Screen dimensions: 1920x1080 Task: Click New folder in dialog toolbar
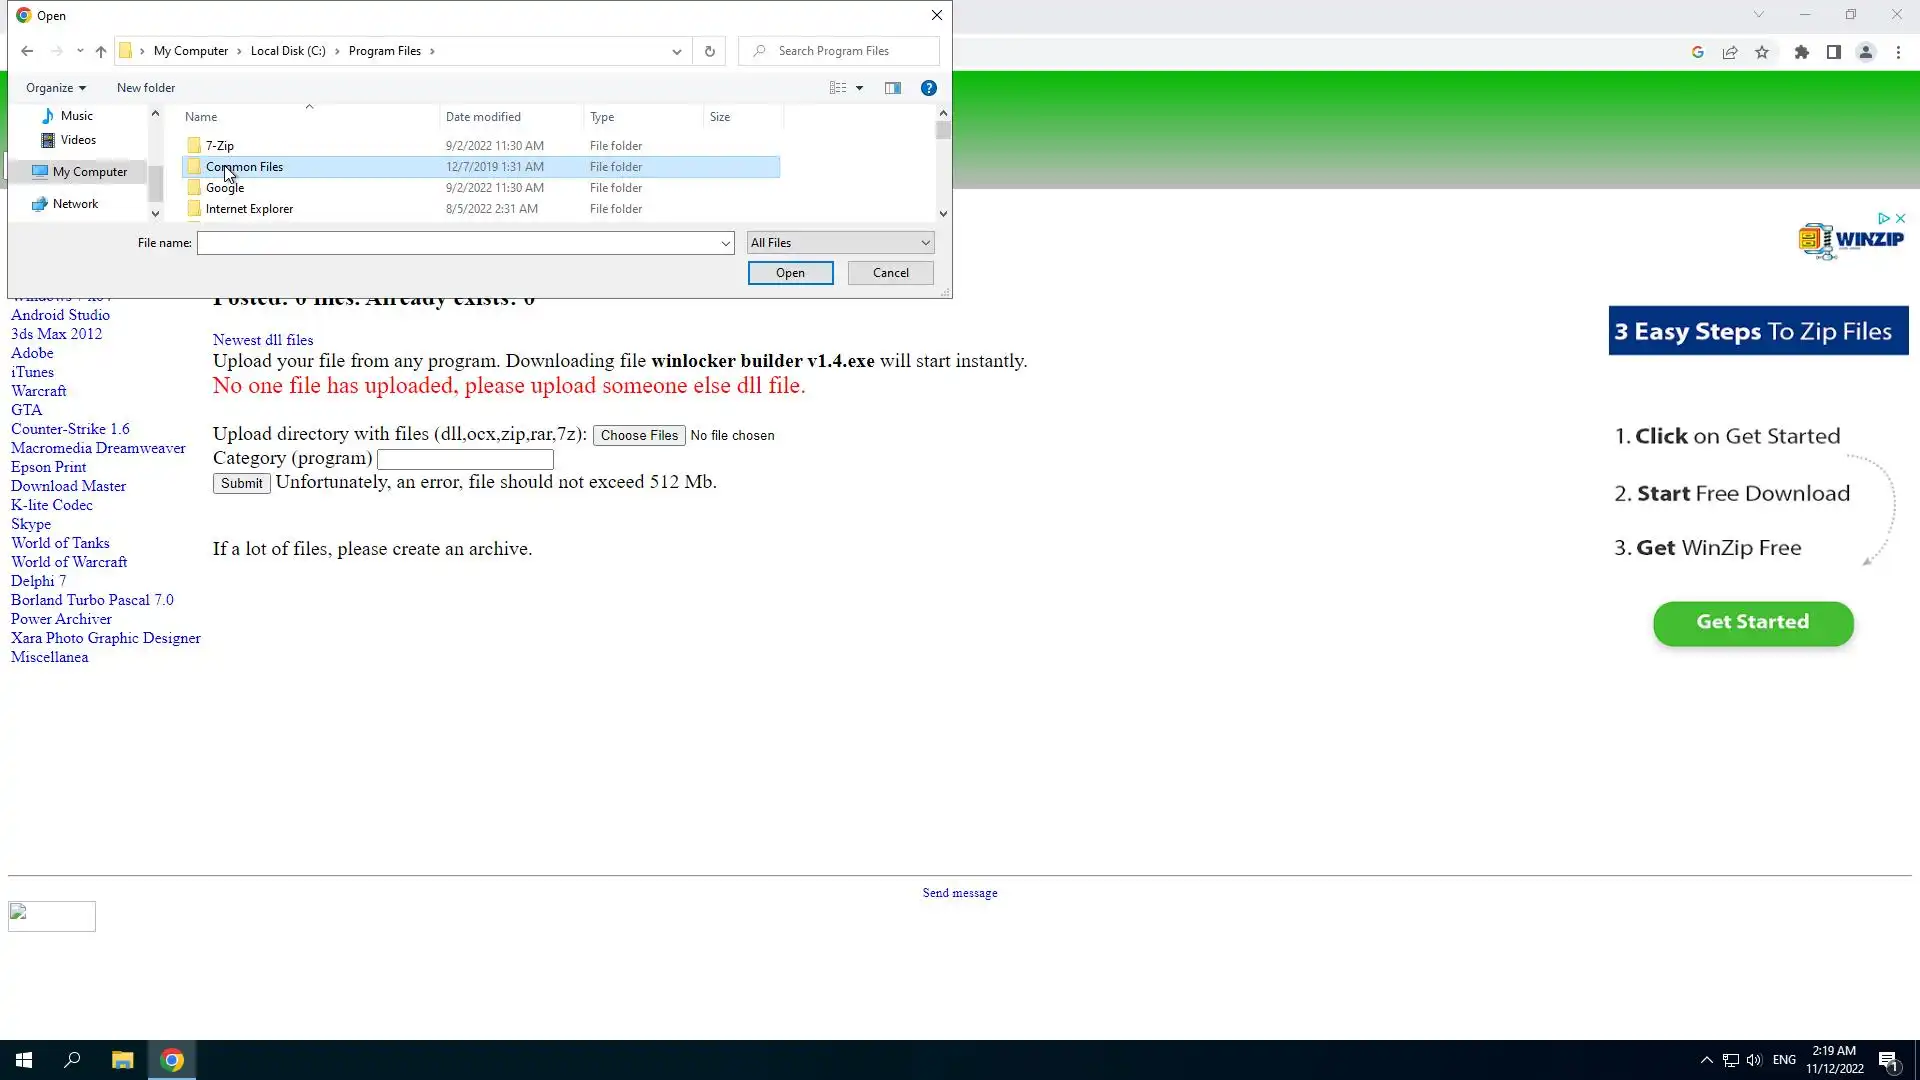tap(146, 88)
